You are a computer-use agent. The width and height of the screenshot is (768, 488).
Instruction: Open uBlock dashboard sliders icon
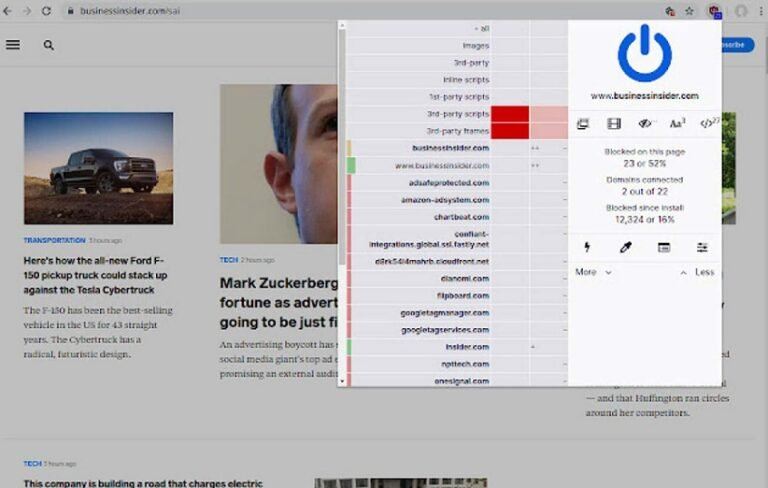[x=702, y=247]
